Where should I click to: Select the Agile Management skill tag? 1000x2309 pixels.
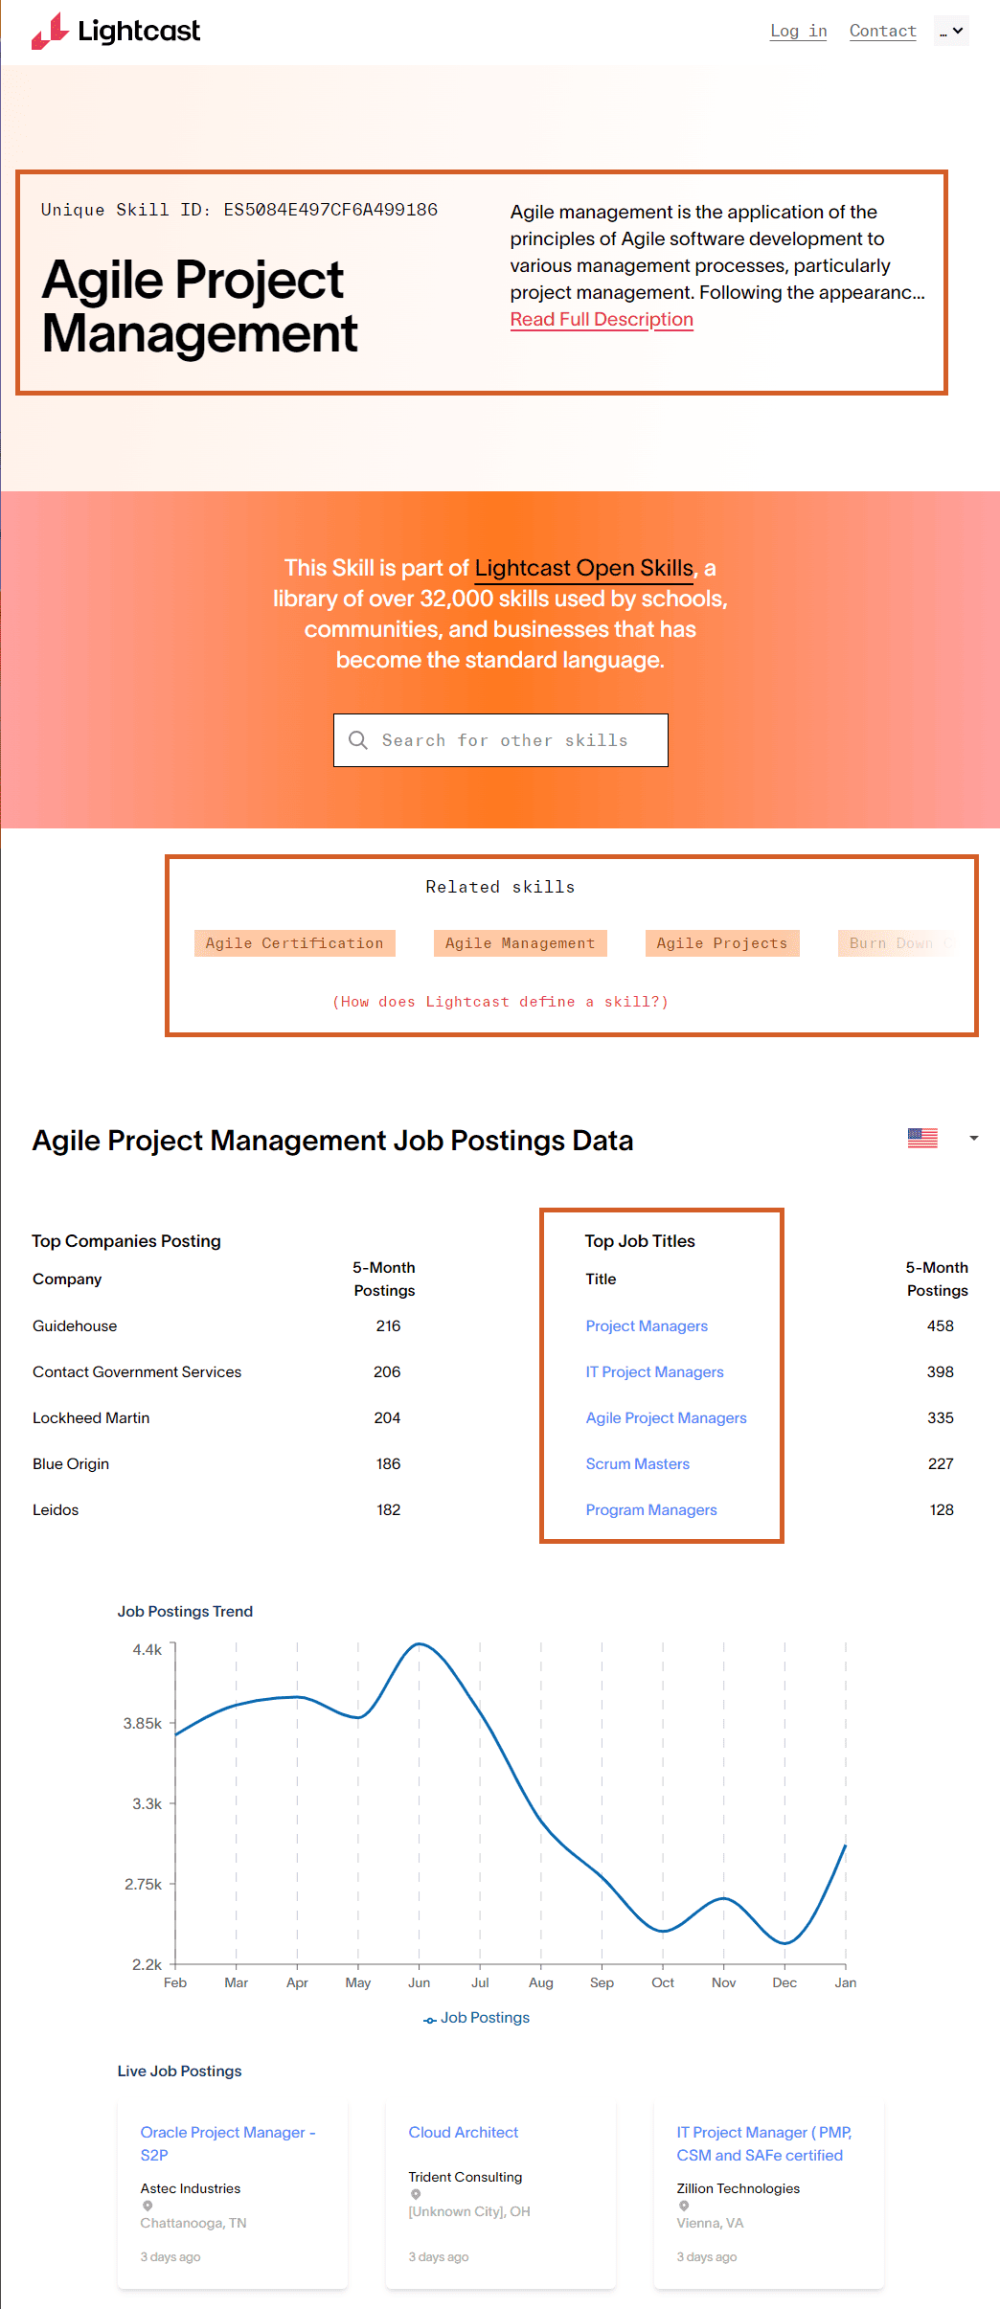click(520, 943)
